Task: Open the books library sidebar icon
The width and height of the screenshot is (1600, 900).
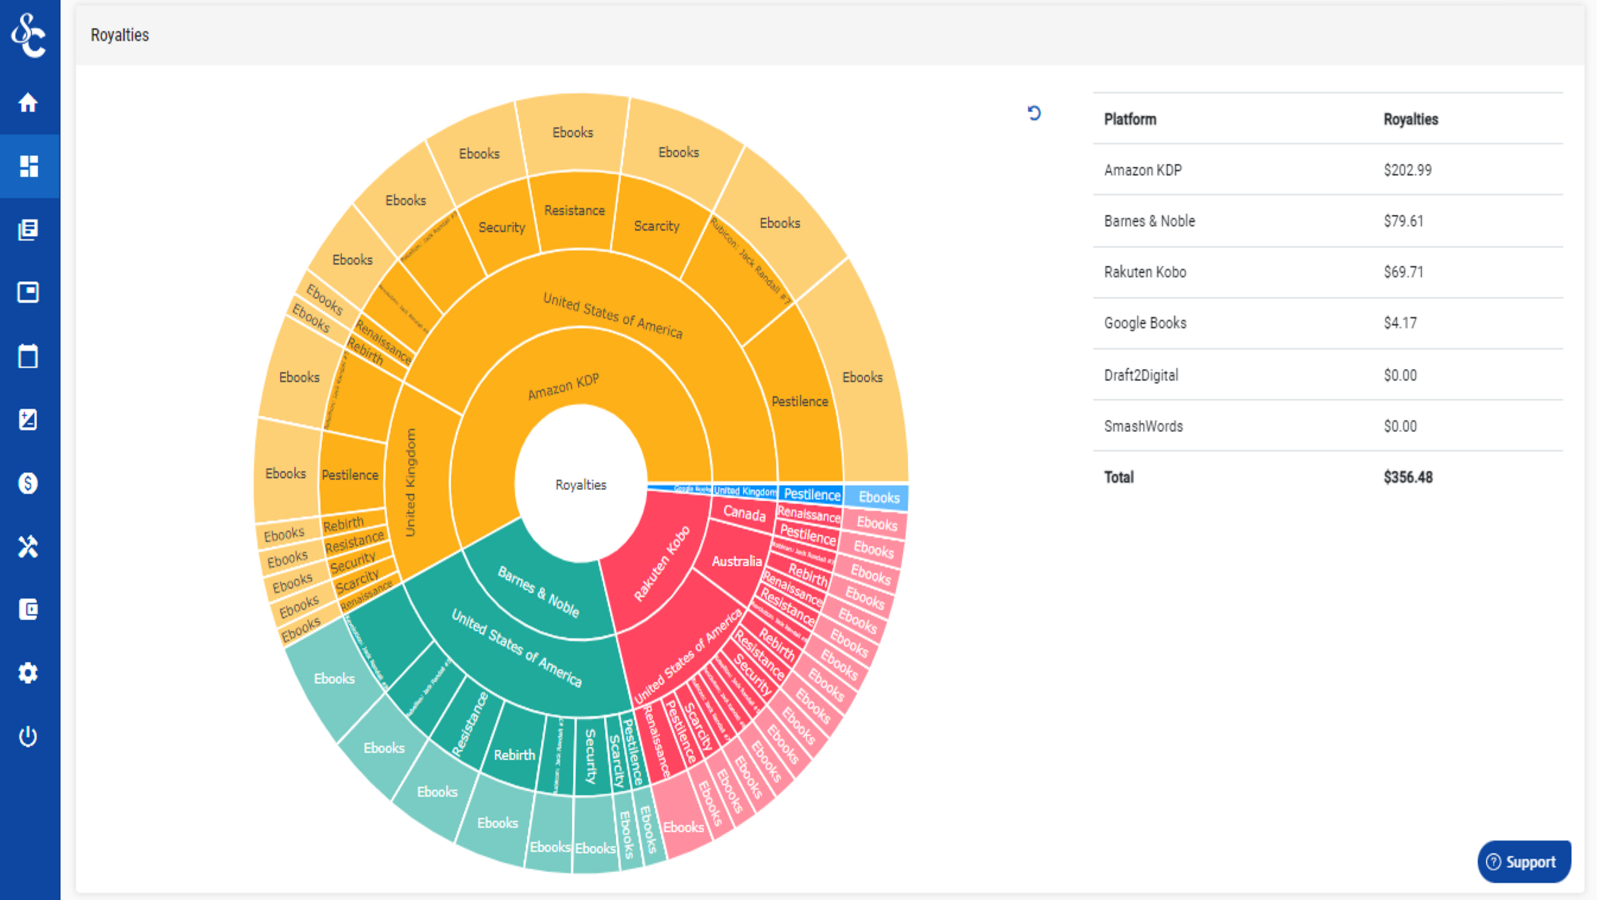Action: coord(28,229)
